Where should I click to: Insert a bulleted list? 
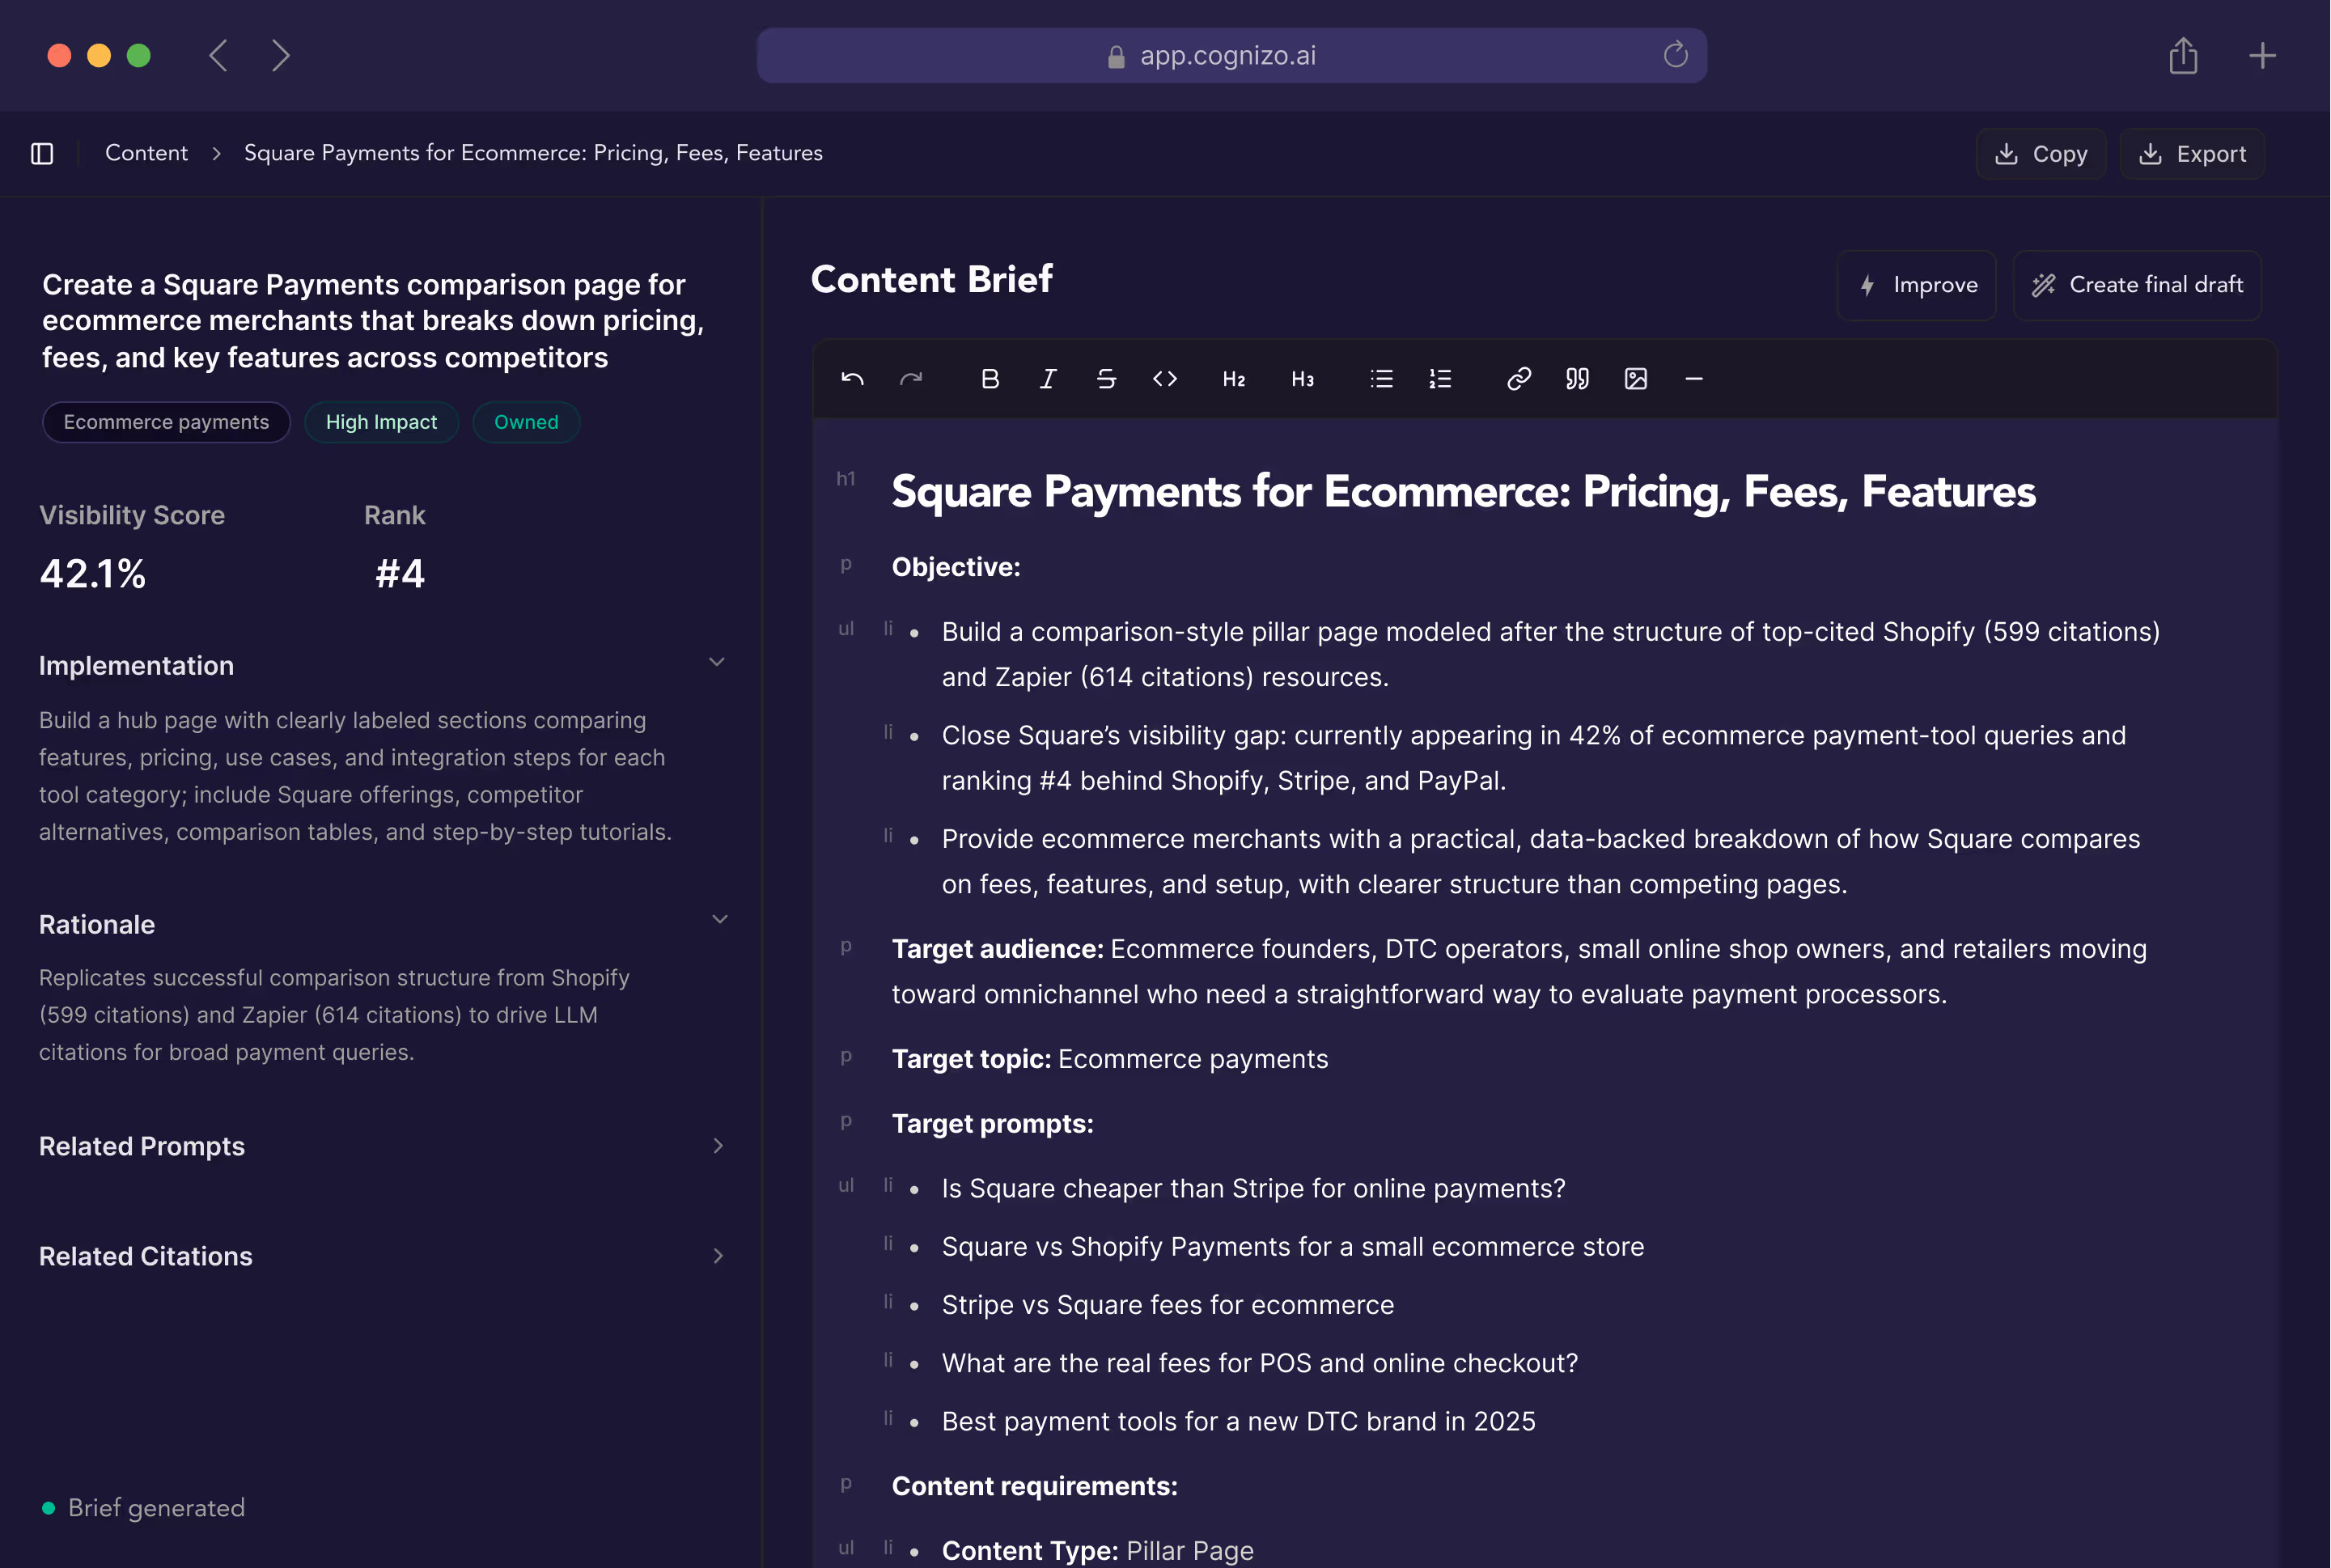[1380, 379]
